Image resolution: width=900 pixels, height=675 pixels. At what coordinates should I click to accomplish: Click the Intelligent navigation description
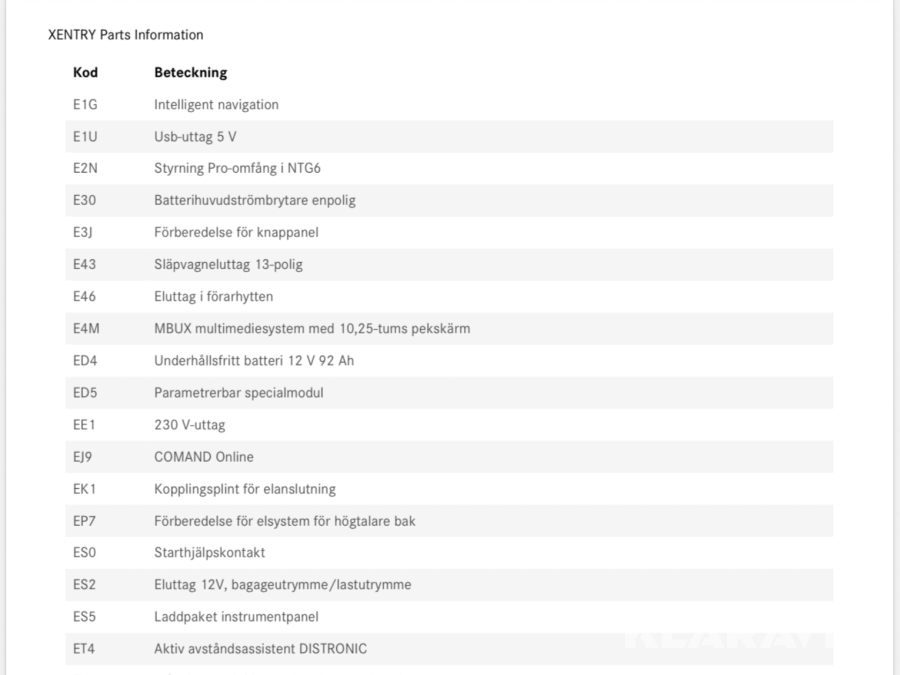[x=216, y=104]
